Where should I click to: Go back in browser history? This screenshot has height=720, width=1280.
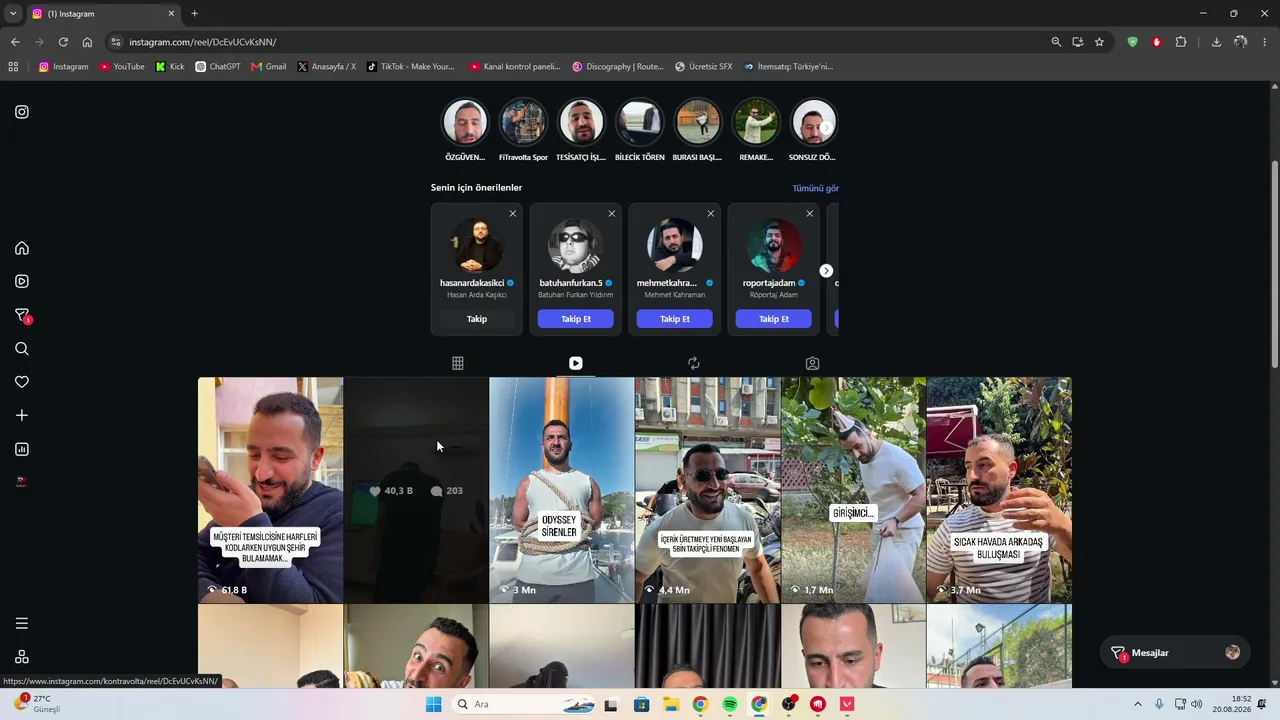(15, 42)
